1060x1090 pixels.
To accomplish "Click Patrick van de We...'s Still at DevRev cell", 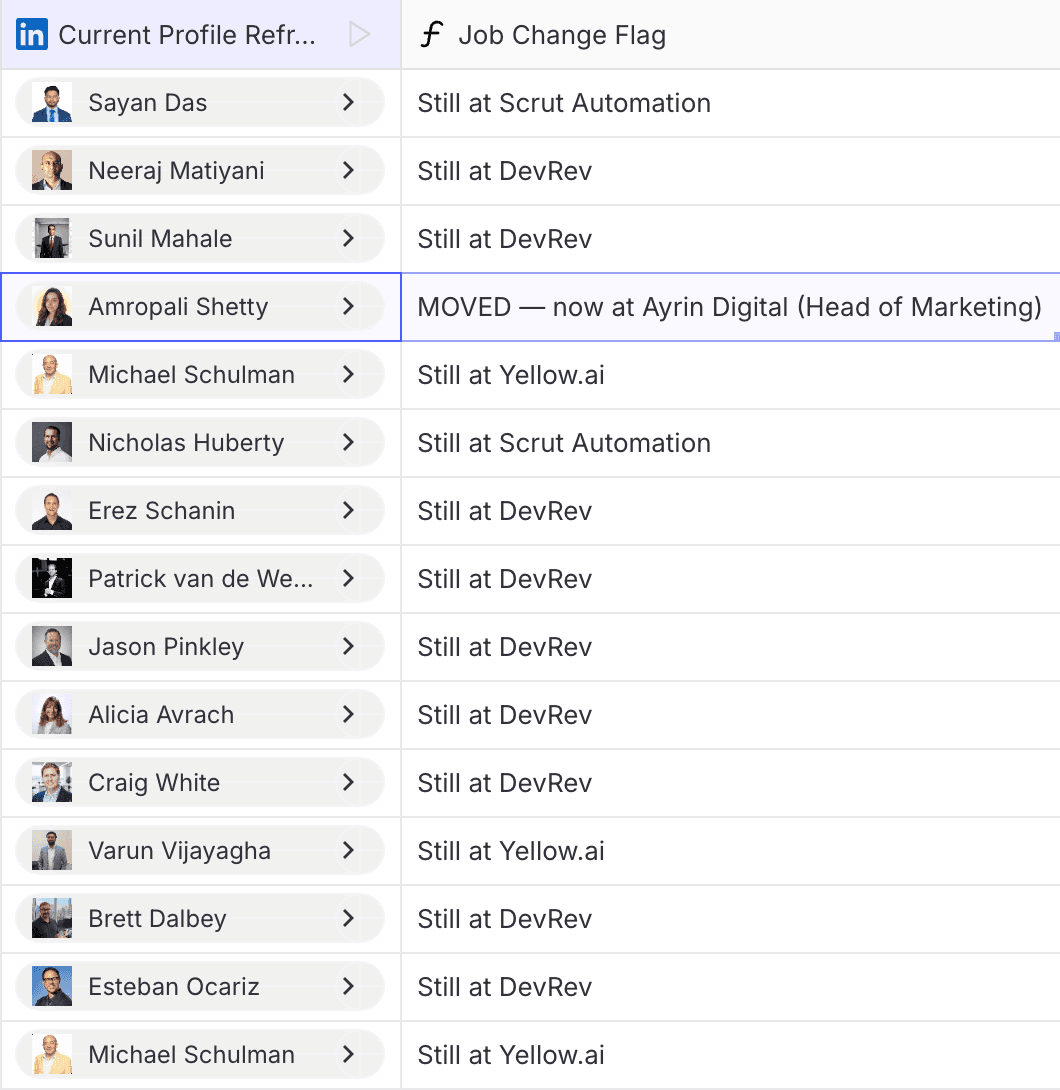I will click(731, 578).
